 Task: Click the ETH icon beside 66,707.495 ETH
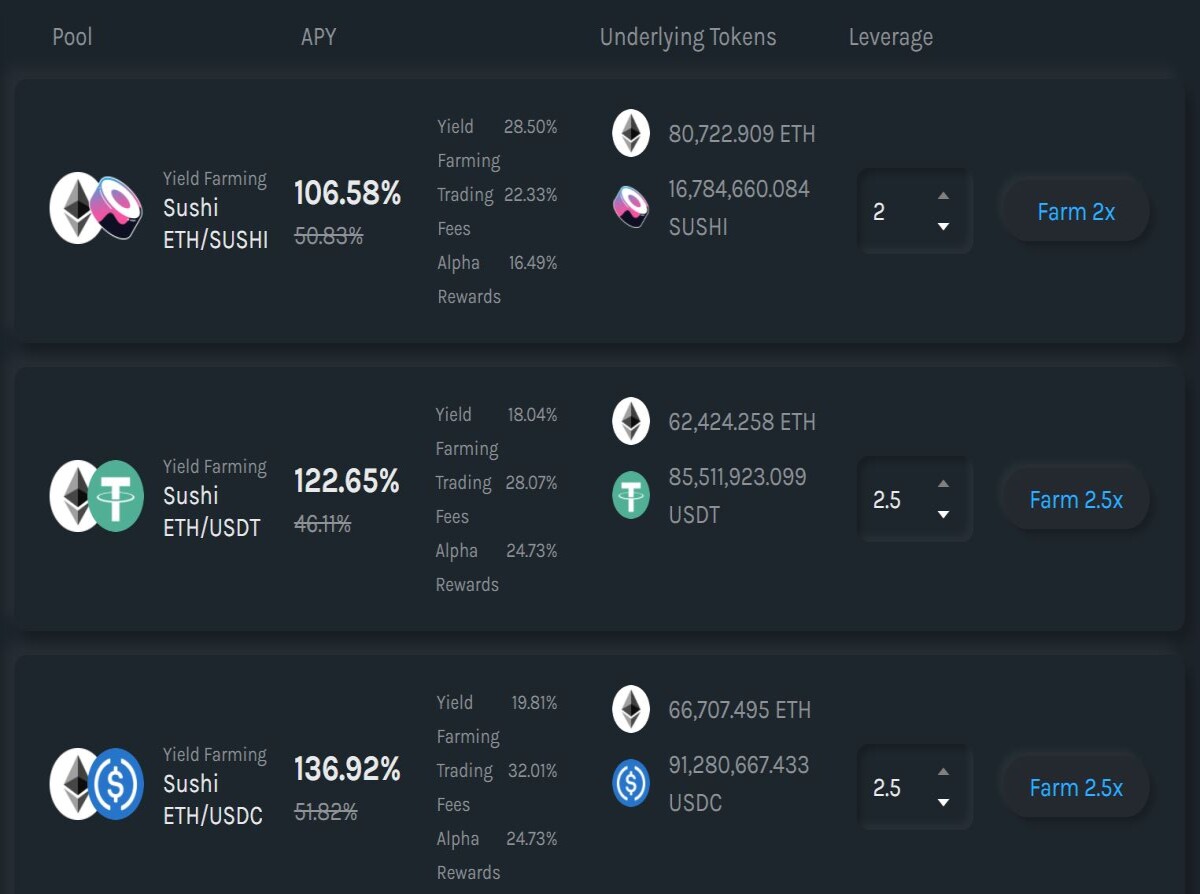(630, 709)
